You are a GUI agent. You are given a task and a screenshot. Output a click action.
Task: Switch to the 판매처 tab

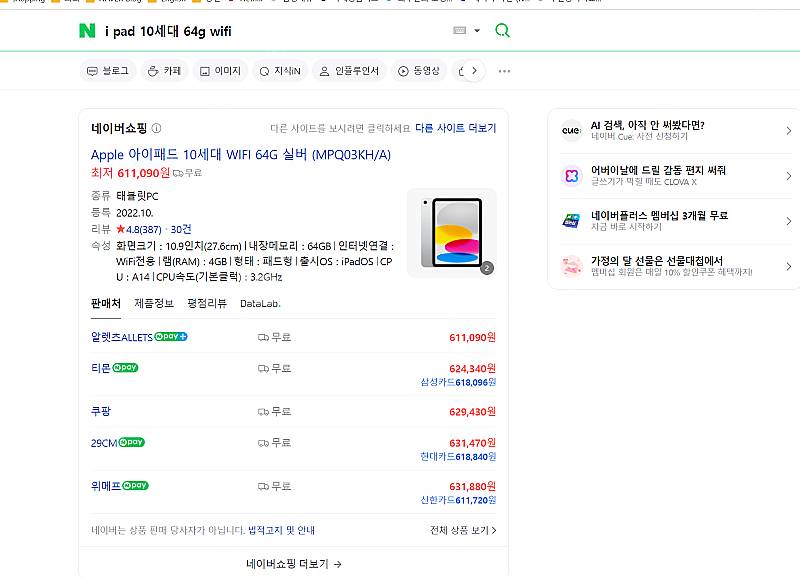point(106,304)
